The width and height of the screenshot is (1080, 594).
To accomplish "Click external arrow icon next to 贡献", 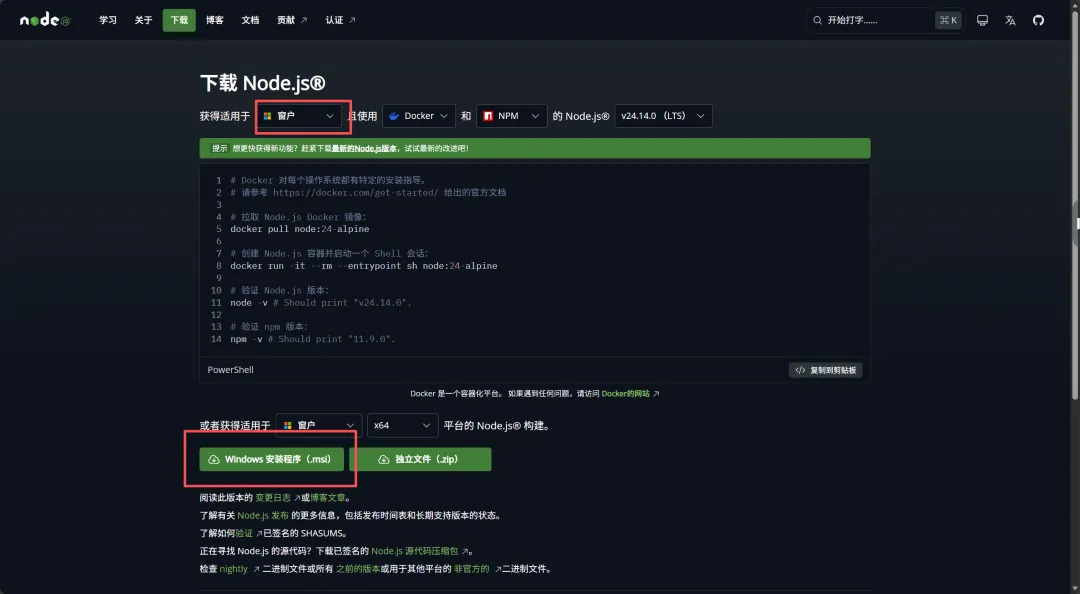I will pos(304,20).
